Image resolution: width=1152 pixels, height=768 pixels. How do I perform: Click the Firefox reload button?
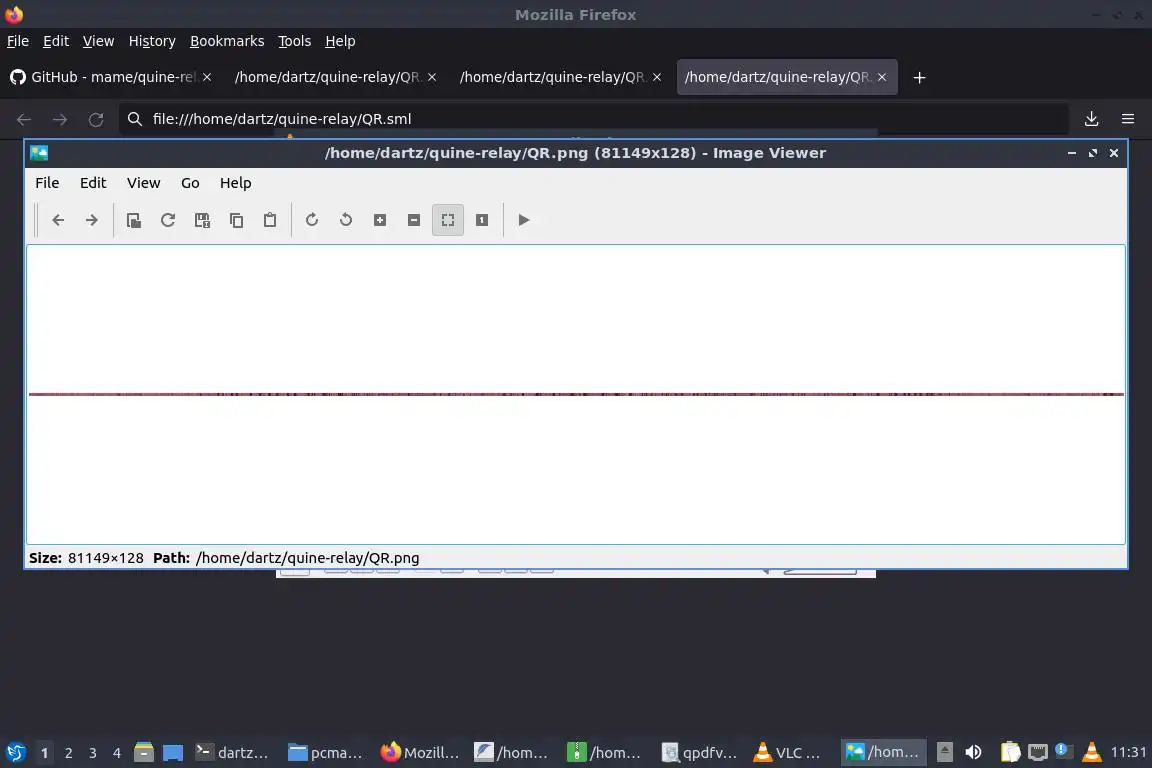point(96,119)
